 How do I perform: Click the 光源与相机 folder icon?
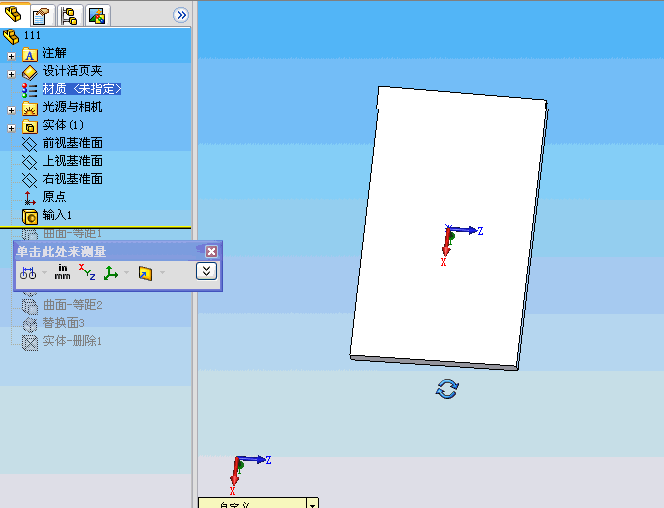click(x=30, y=108)
